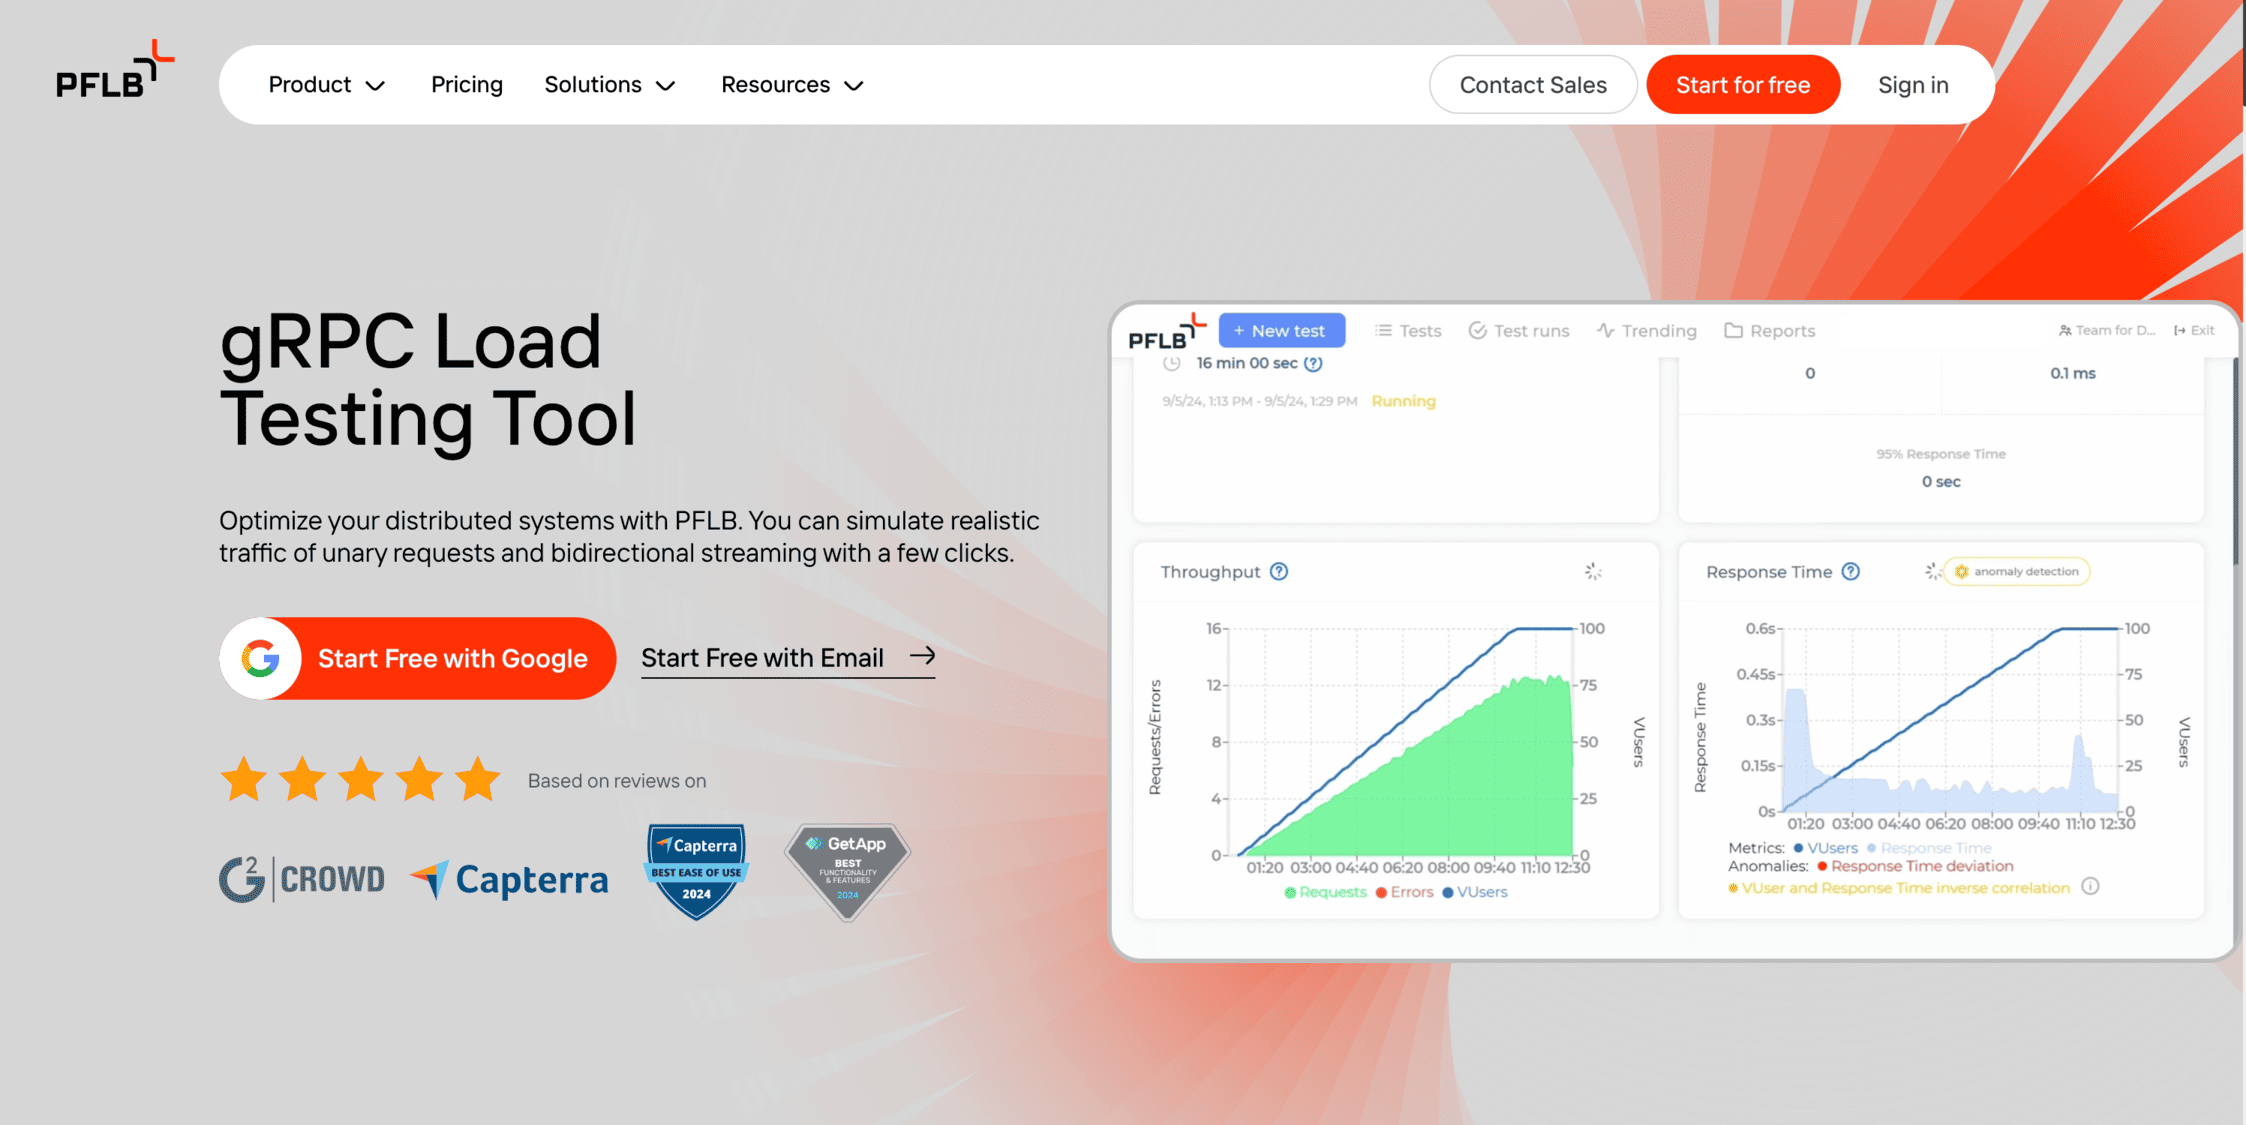Click the 0.1 ms value

(2072, 373)
